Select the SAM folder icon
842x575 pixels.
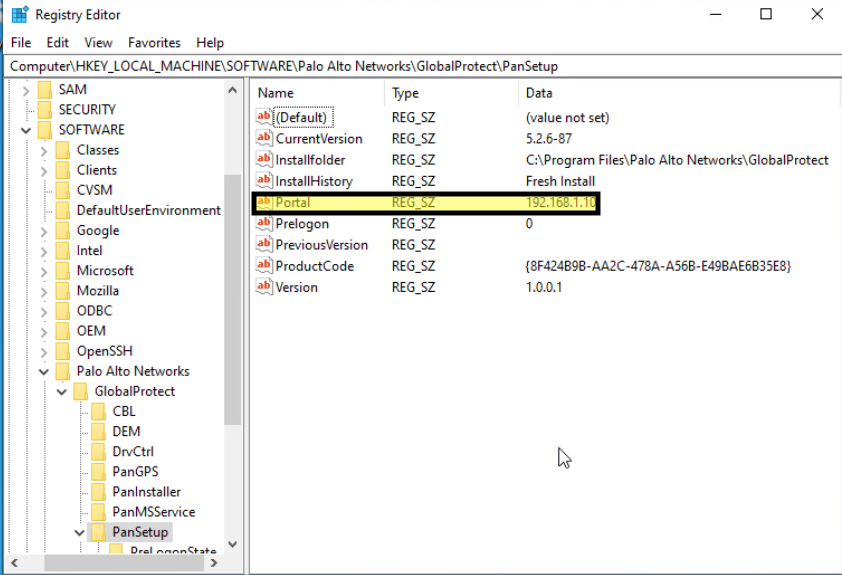[x=45, y=89]
